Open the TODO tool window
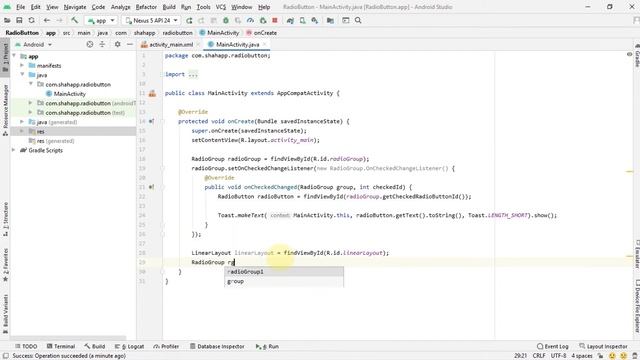The width and height of the screenshot is (640, 360). click(26, 346)
